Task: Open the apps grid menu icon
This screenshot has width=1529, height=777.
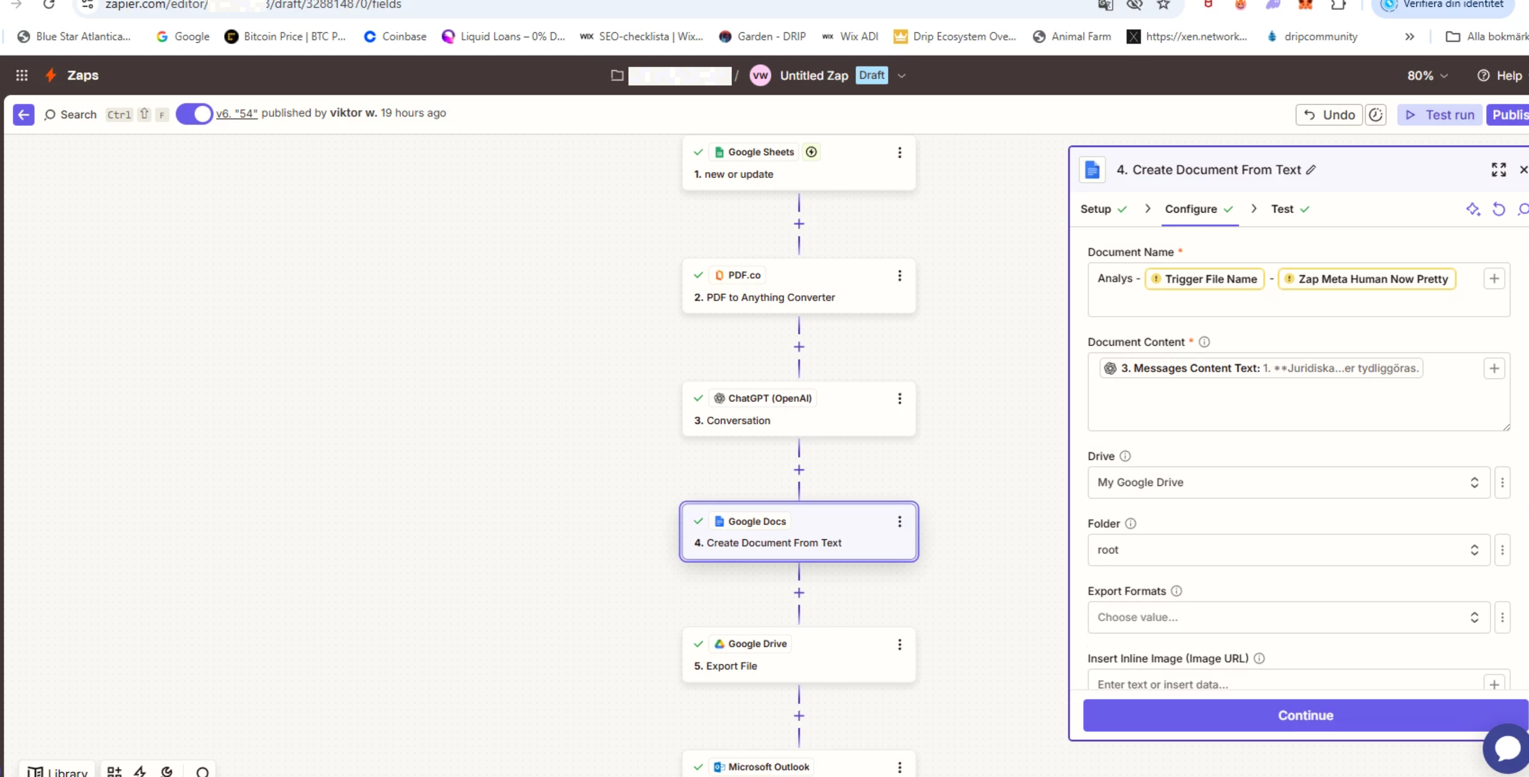Action: coord(22,76)
